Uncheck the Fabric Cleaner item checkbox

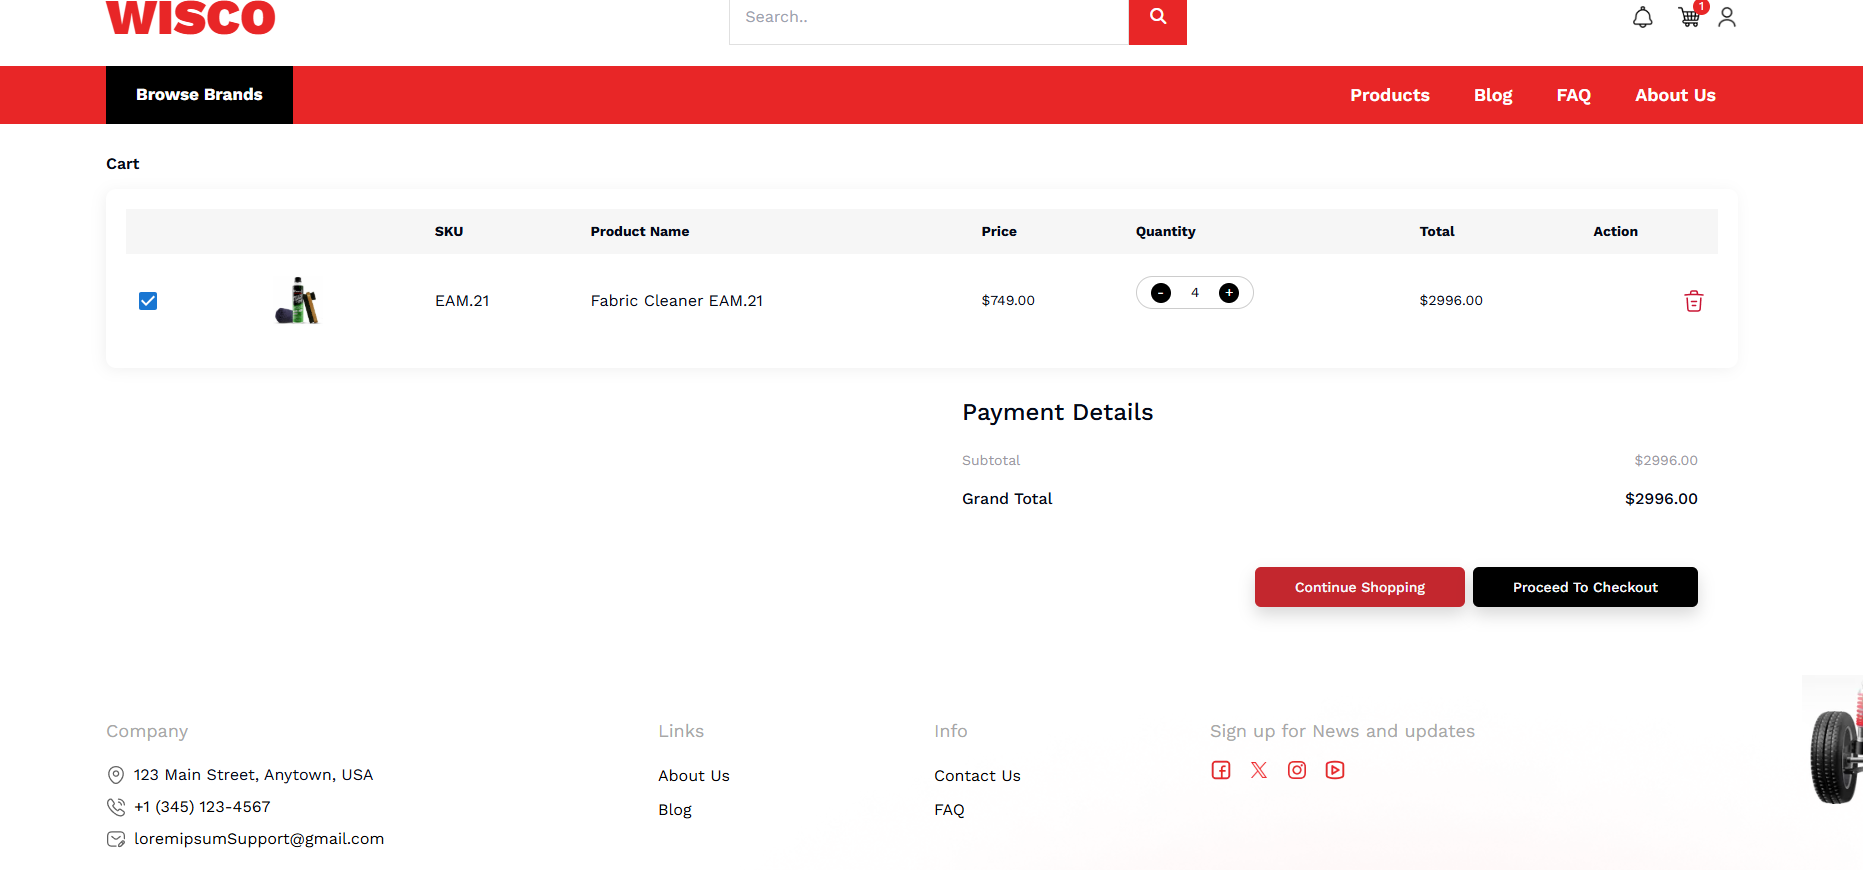click(148, 301)
